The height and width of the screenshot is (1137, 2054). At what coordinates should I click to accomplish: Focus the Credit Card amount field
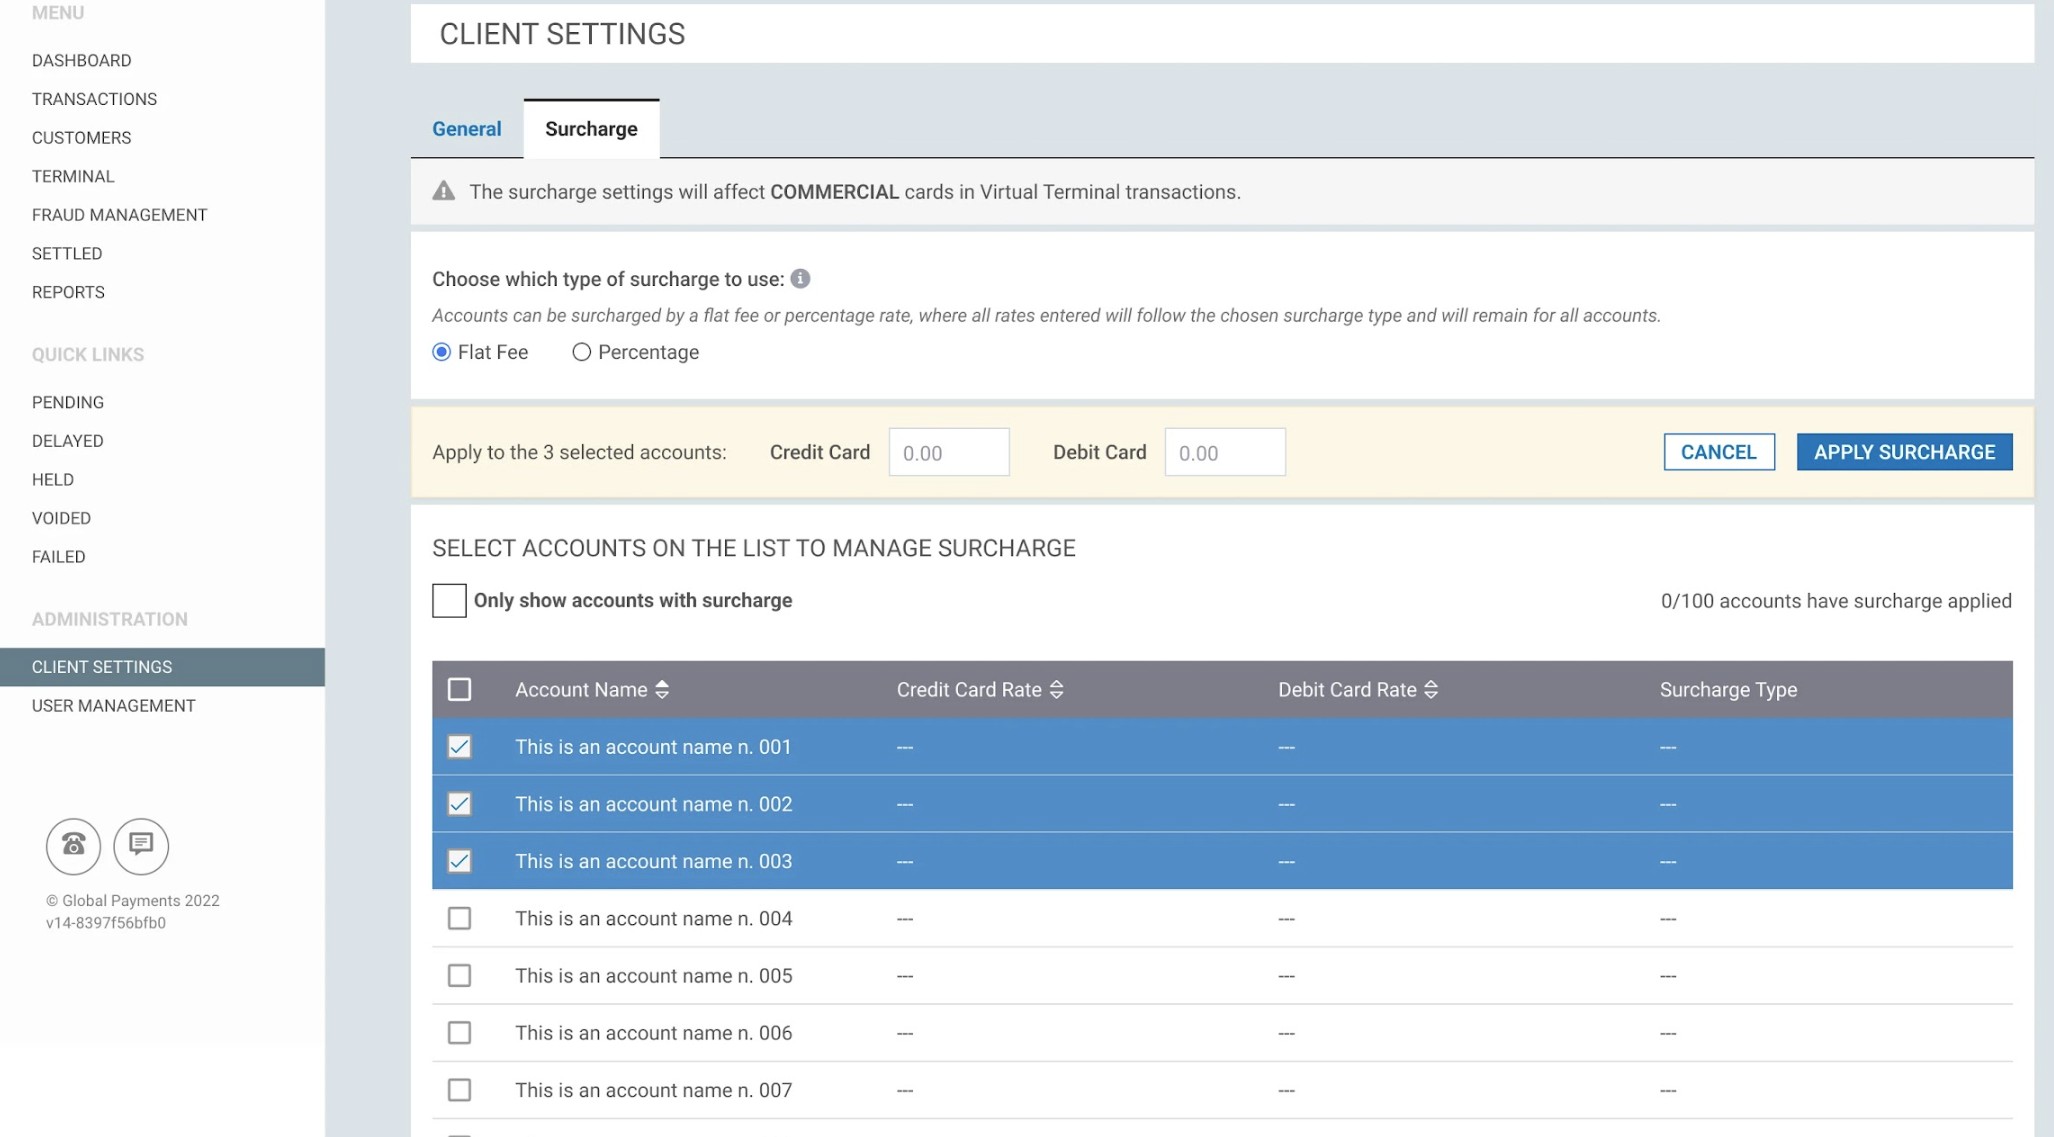(948, 453)
